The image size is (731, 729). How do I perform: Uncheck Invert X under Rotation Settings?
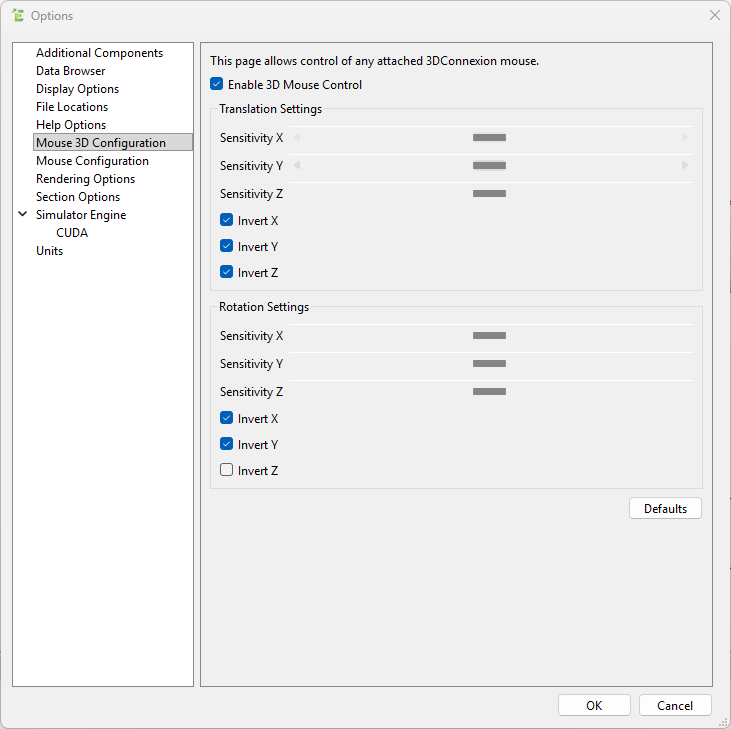coord(227,418)
